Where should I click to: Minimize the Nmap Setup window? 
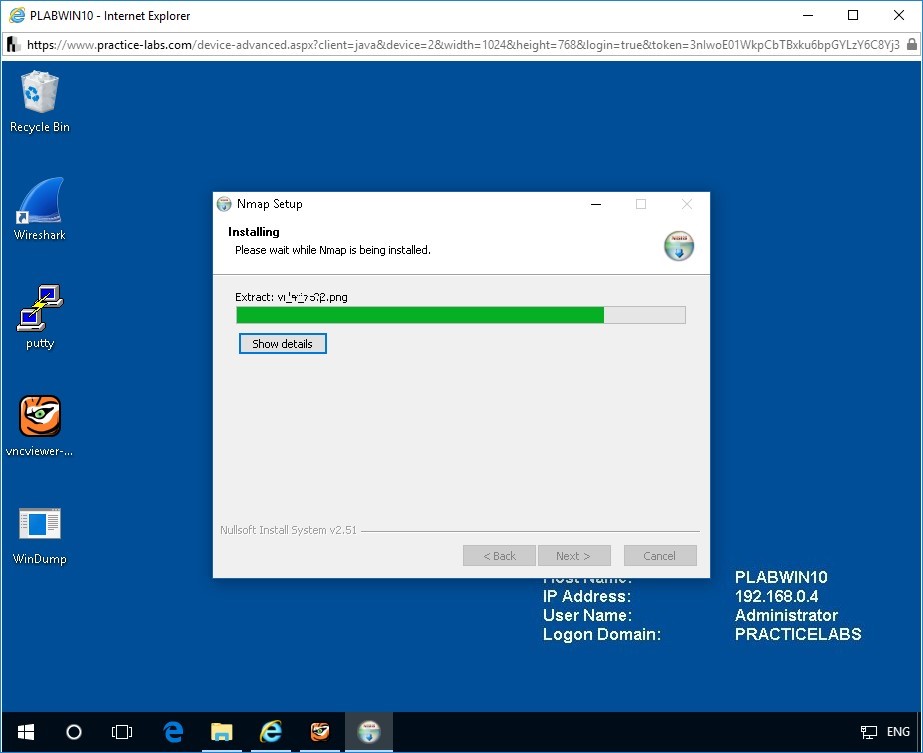pos(596,204)
